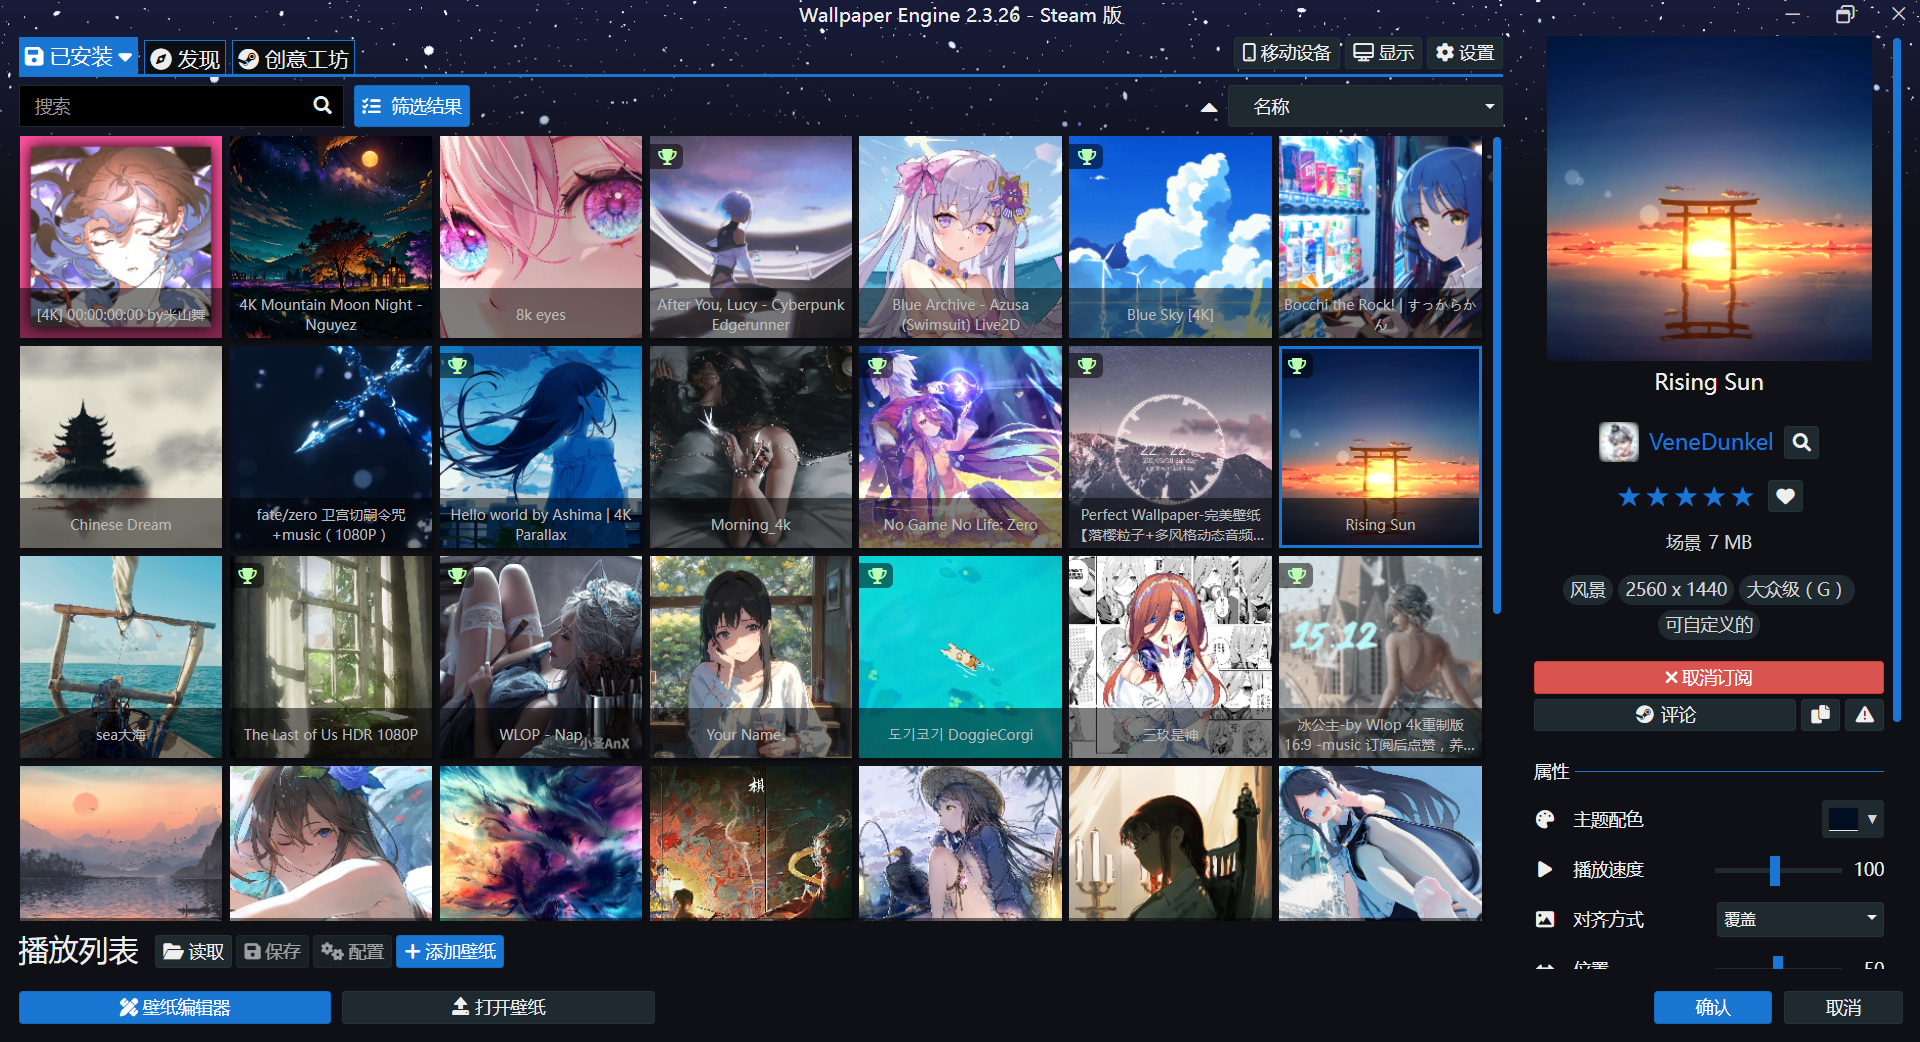This screenshot has height=1042, width=1920.
Task: Click the trophy badge on No Game No Life: Zero
Action: [877, 366]
